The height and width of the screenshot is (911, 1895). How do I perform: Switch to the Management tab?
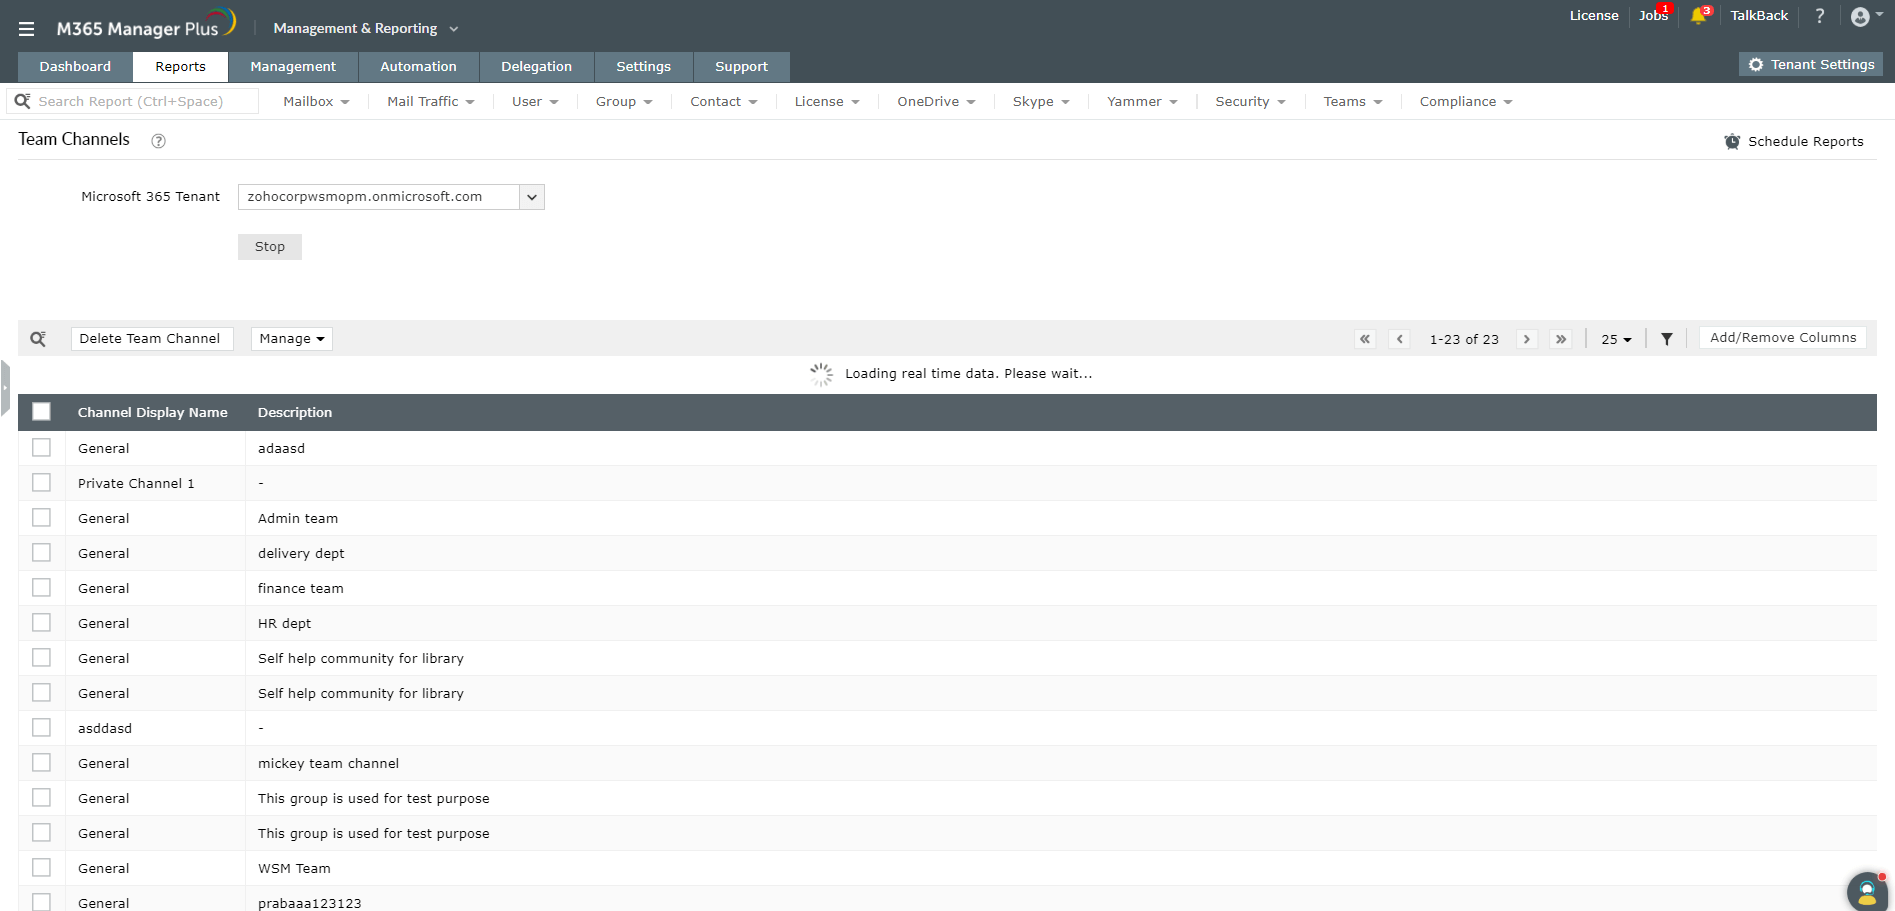click(293, 67)
